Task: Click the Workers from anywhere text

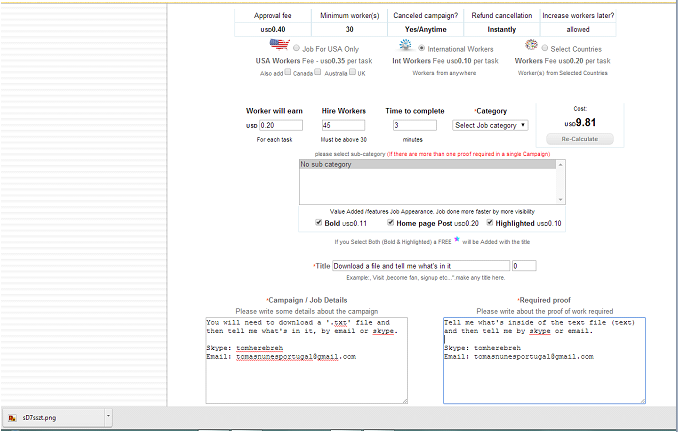Action: 444,73
